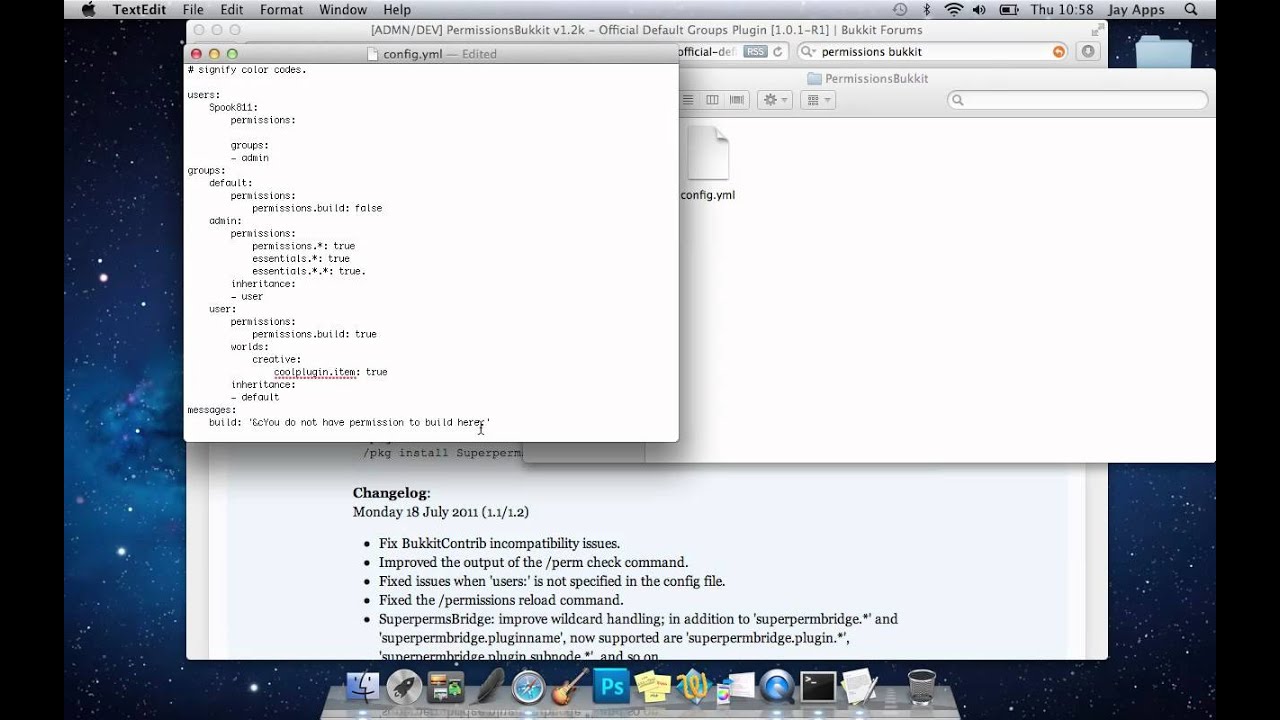This screenshot has width=1280, height=720.
Task: Open Safari compass icon in Dock
Action: pyautogui.click(x=528, y=687)
